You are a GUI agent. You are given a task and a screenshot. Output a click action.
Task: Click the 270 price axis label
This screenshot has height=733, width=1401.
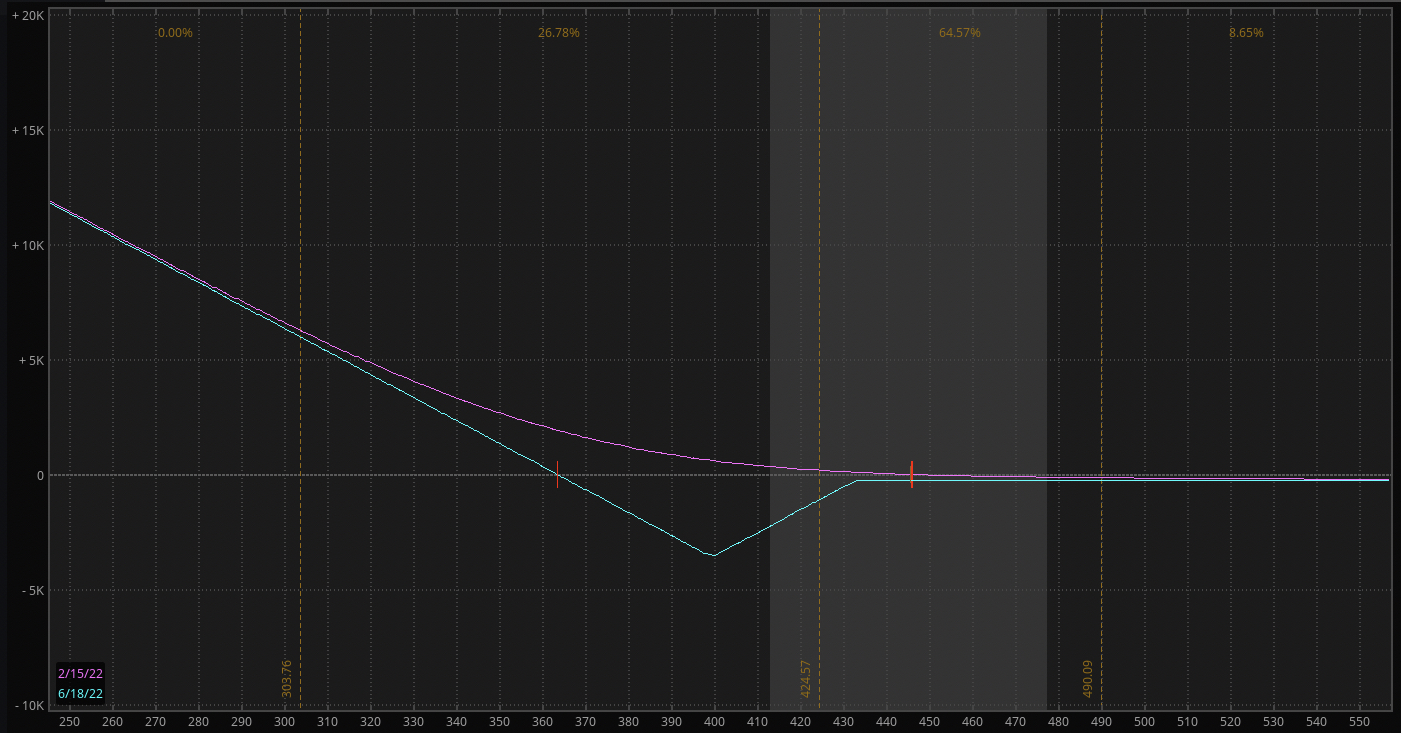tap(155, 721)
